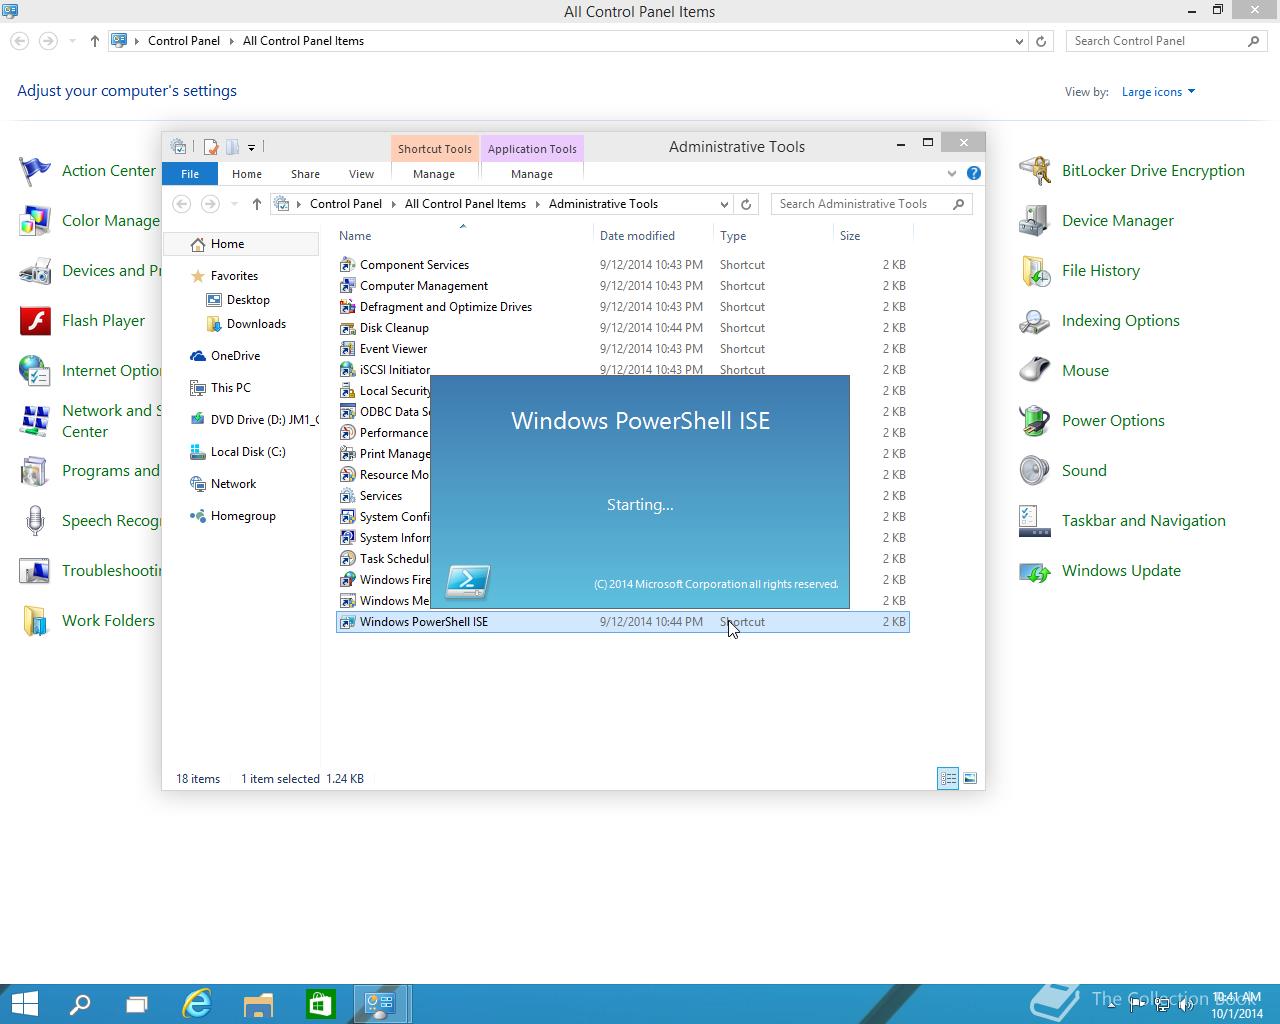Open address dropdown in Control Panel window
This screenshot has width=1280, height=1024.
pos(1019,41)
